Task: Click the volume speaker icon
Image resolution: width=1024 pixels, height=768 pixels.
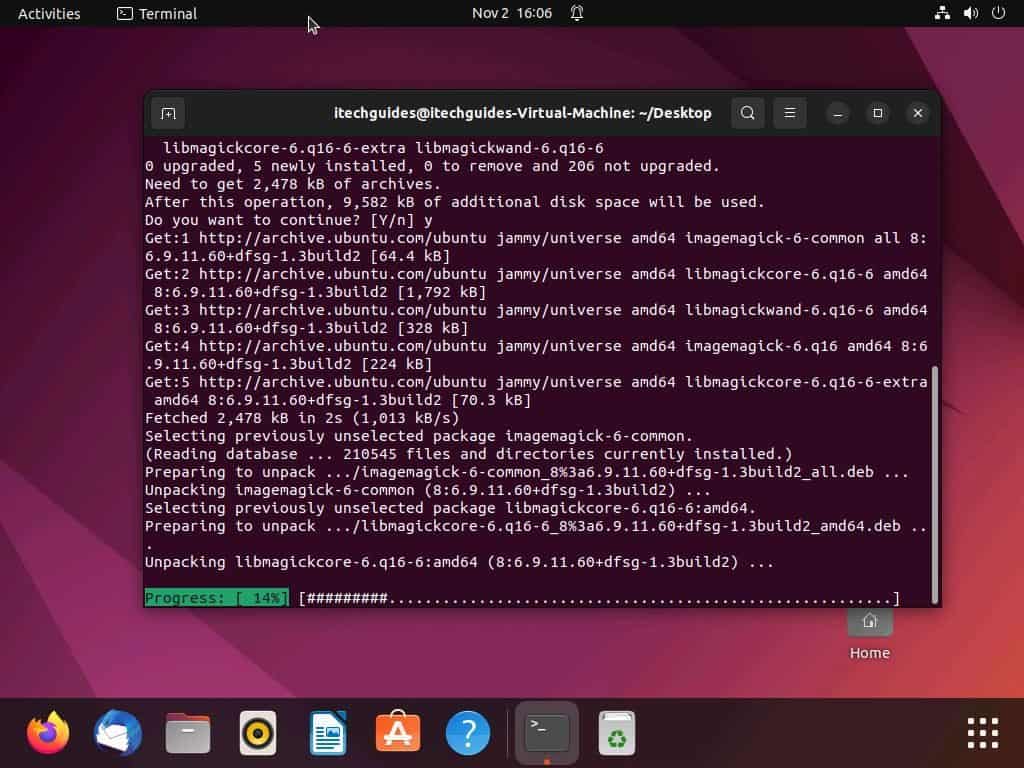Action: point(970,13)
